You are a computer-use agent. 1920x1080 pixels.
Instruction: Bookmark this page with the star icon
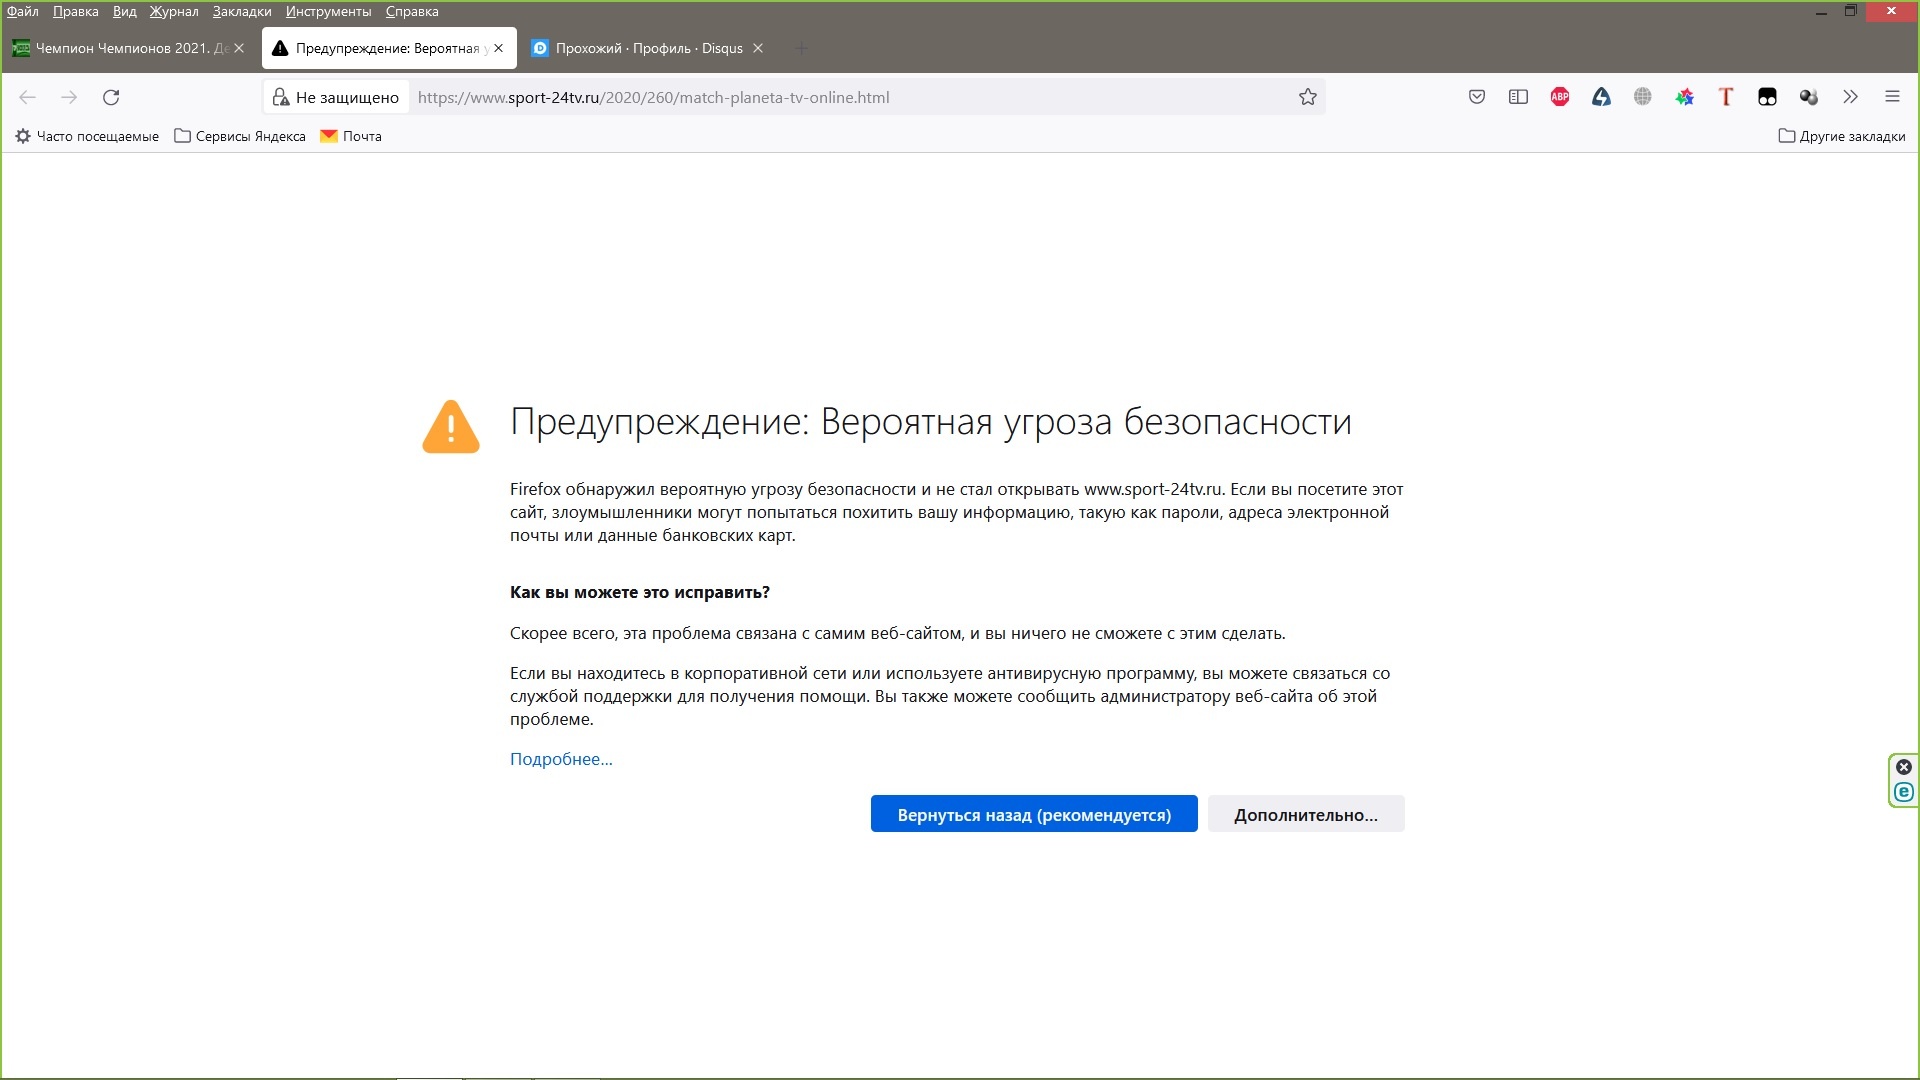pyautogui.click(x=1307, y=97)
